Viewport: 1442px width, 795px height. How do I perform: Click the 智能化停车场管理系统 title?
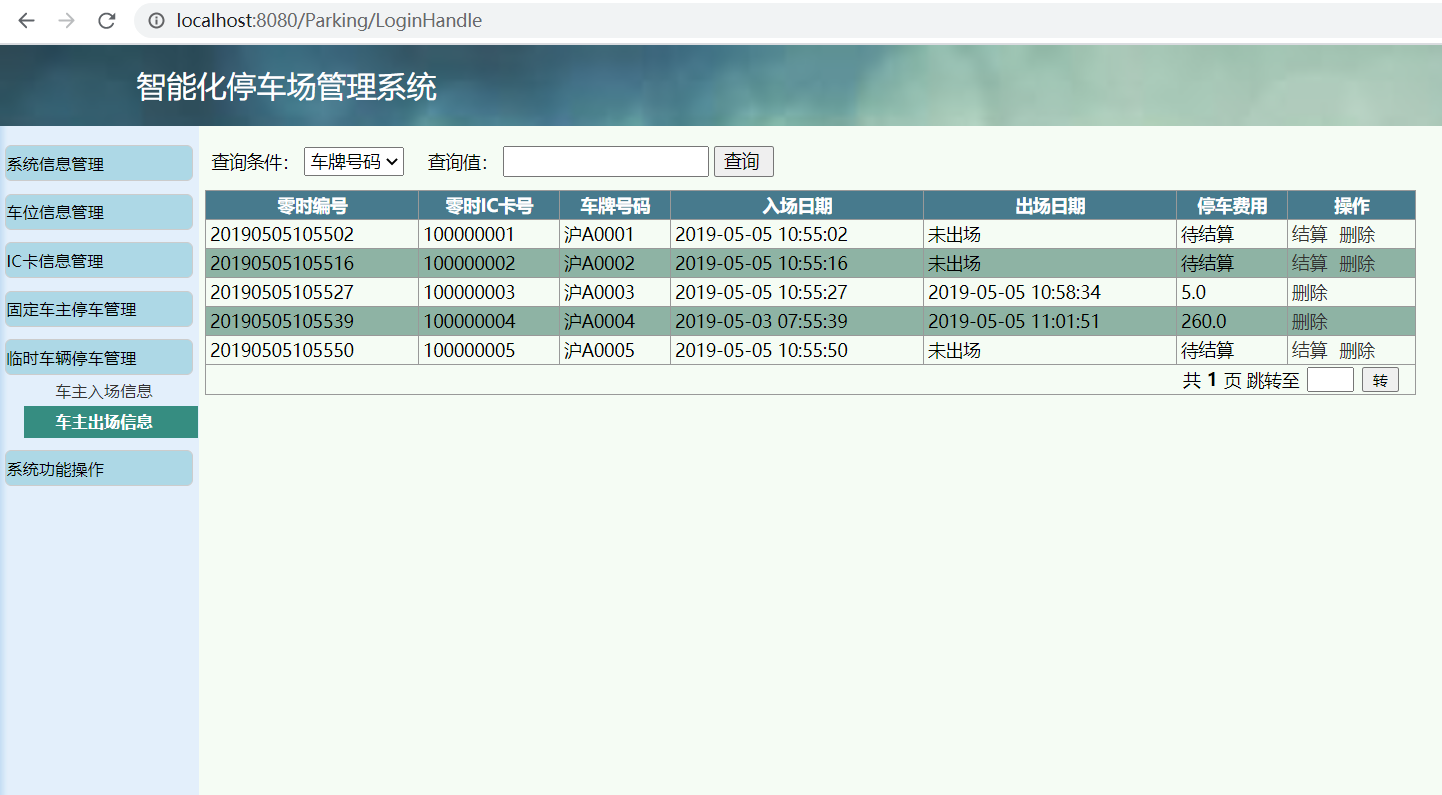click(287, 87)
